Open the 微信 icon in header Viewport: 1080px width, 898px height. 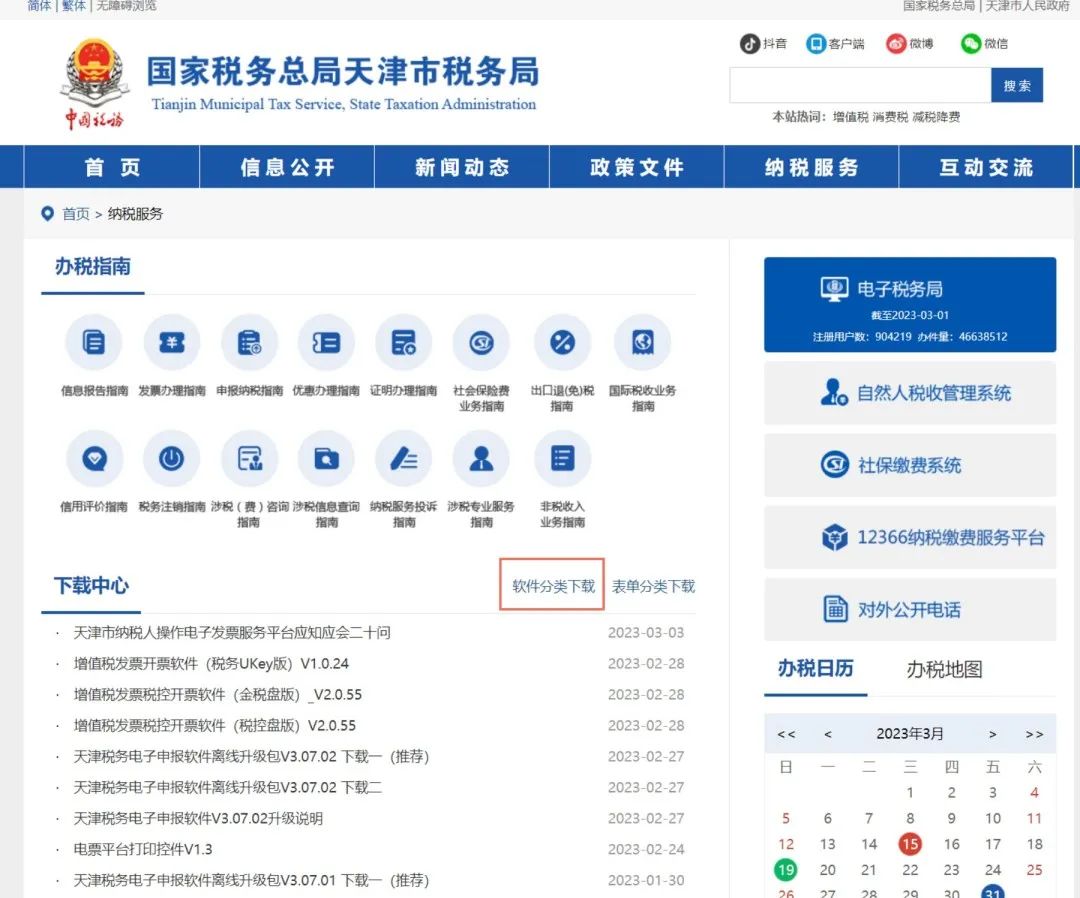click(x=971, y=44)
